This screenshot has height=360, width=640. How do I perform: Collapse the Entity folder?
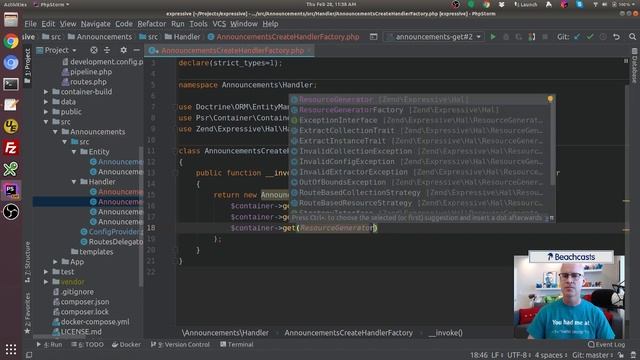pos(74,152)
